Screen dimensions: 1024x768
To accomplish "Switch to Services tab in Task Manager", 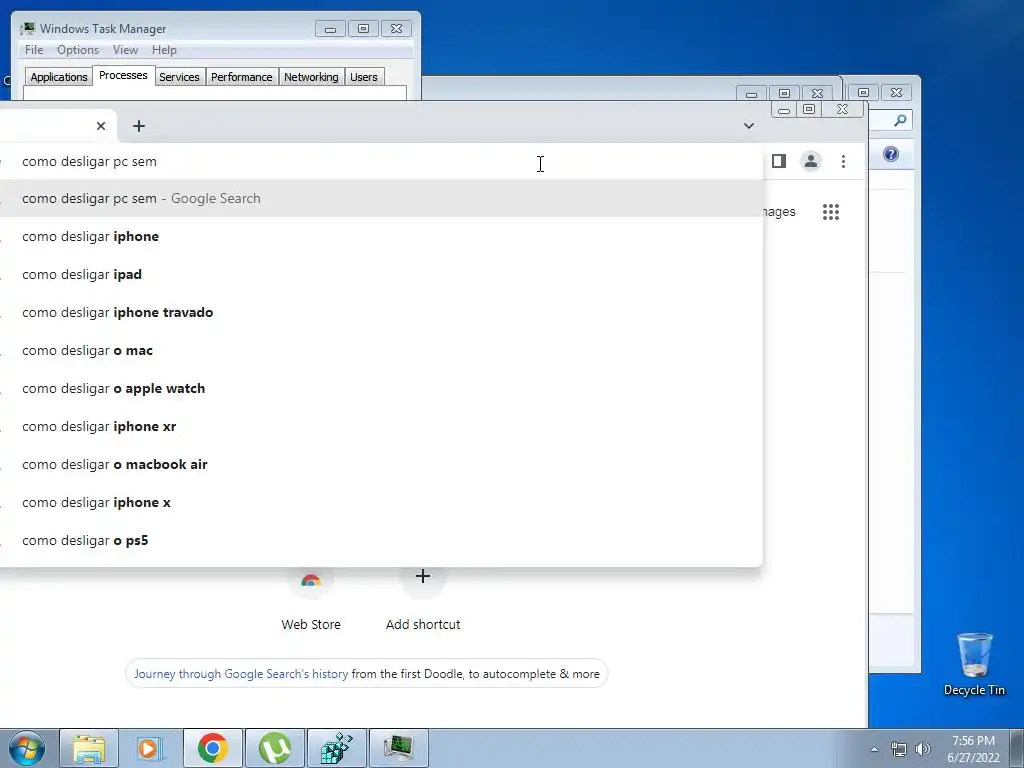I will 180,77.
